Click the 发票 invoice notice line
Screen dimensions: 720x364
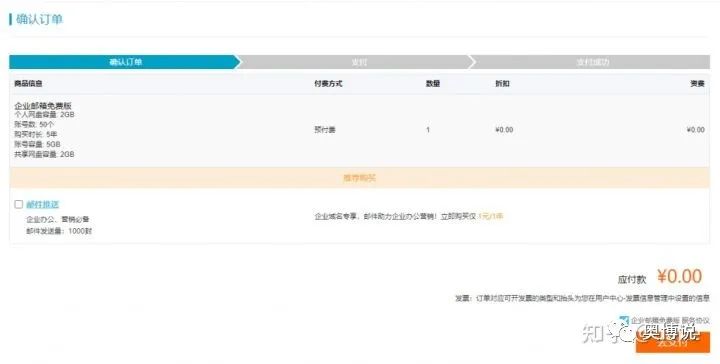[x=582, y=298]
